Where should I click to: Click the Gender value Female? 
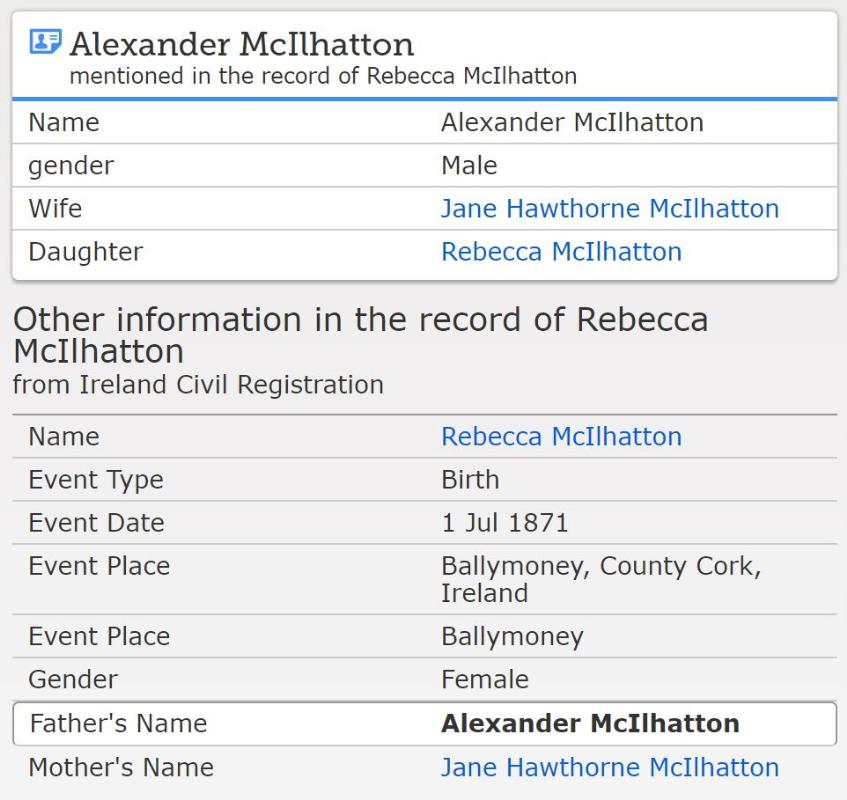(x=483, y=680)
